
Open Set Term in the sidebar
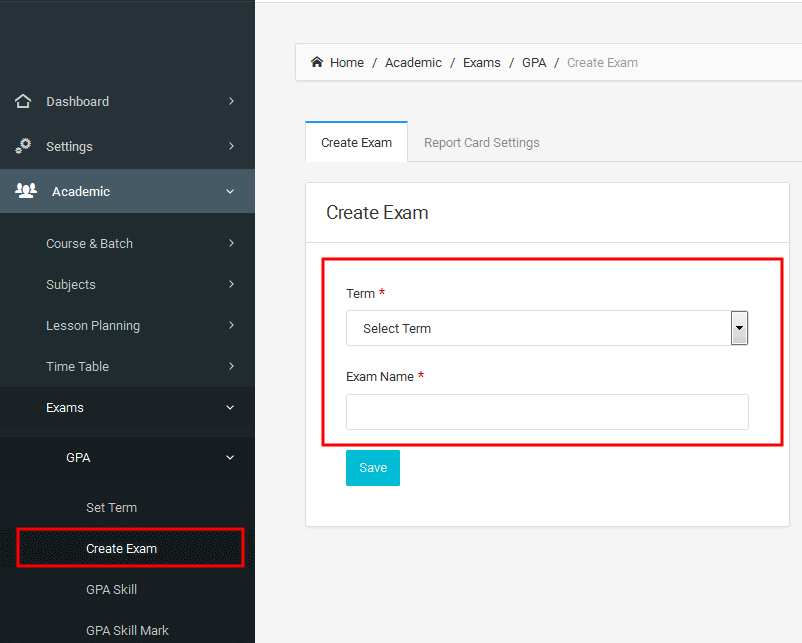pyautogui.click(x=112, y=507)
